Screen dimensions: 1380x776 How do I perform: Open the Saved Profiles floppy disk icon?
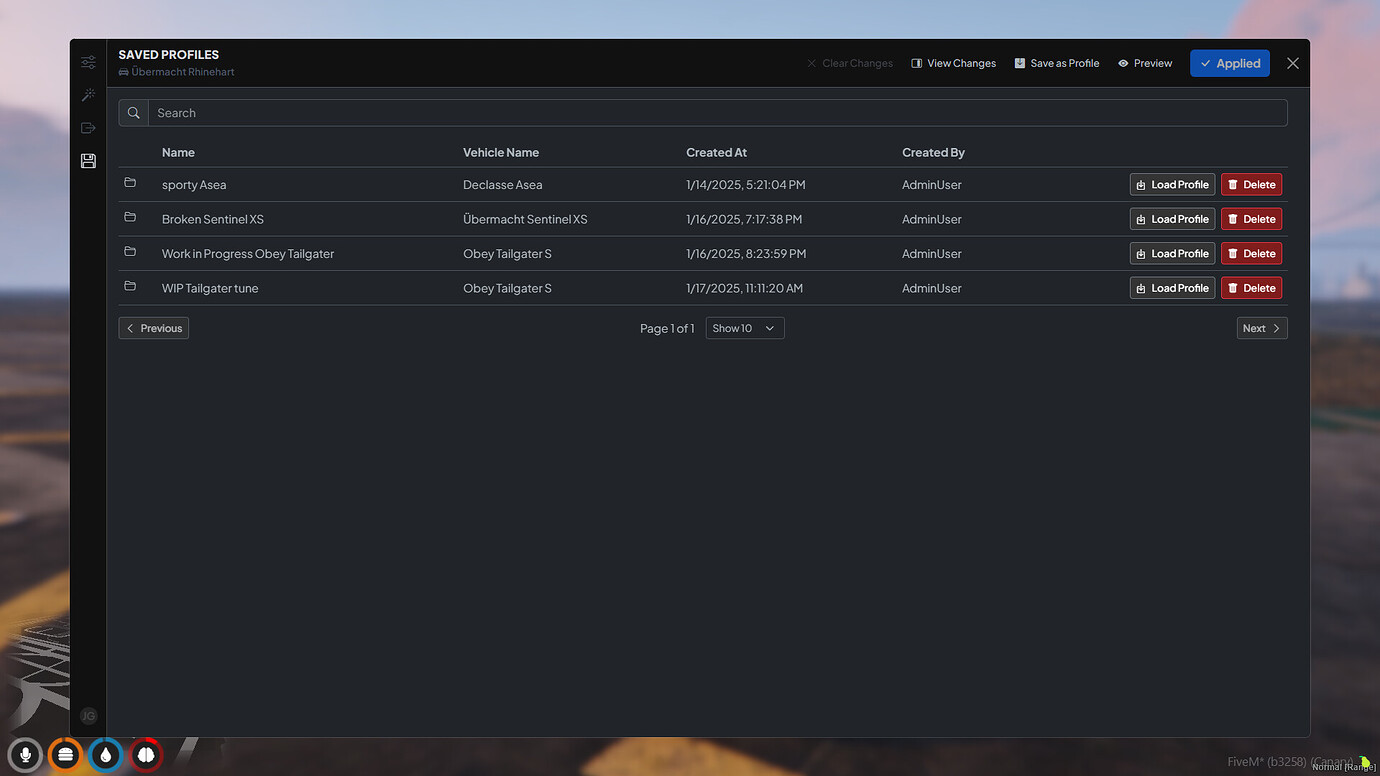coord(88,160)
